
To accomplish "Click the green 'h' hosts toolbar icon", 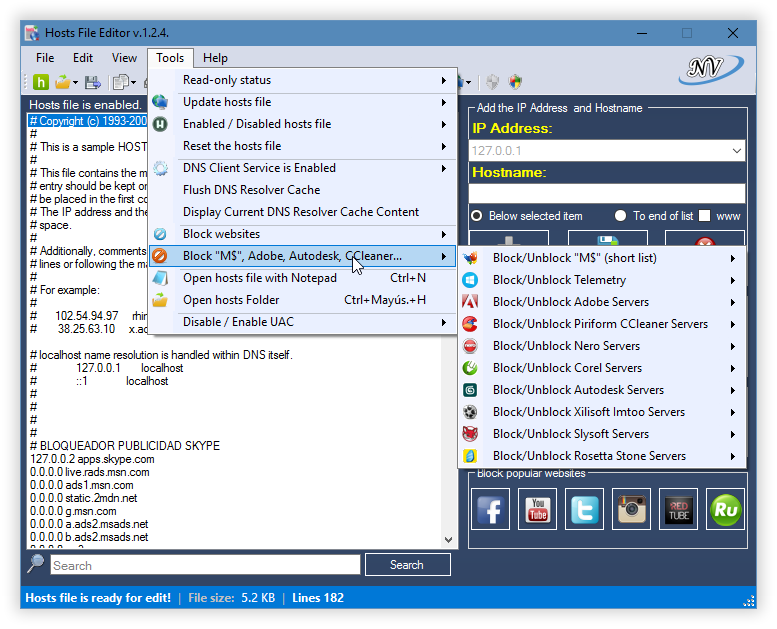I will (x=41, y=82).
